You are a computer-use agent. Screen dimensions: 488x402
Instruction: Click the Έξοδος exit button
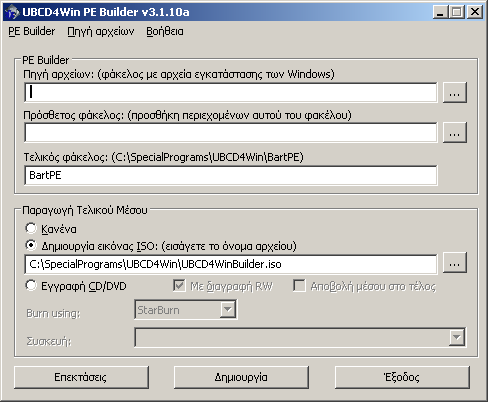point(402,377)
